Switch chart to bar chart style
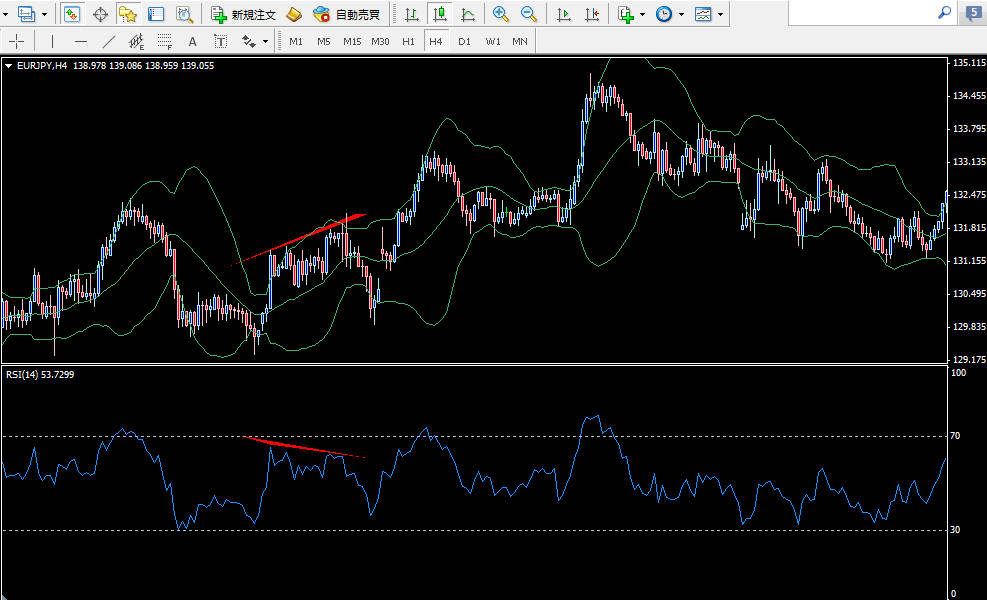The image size is (987, 600). pyautogui.click(x=412, y=14)
